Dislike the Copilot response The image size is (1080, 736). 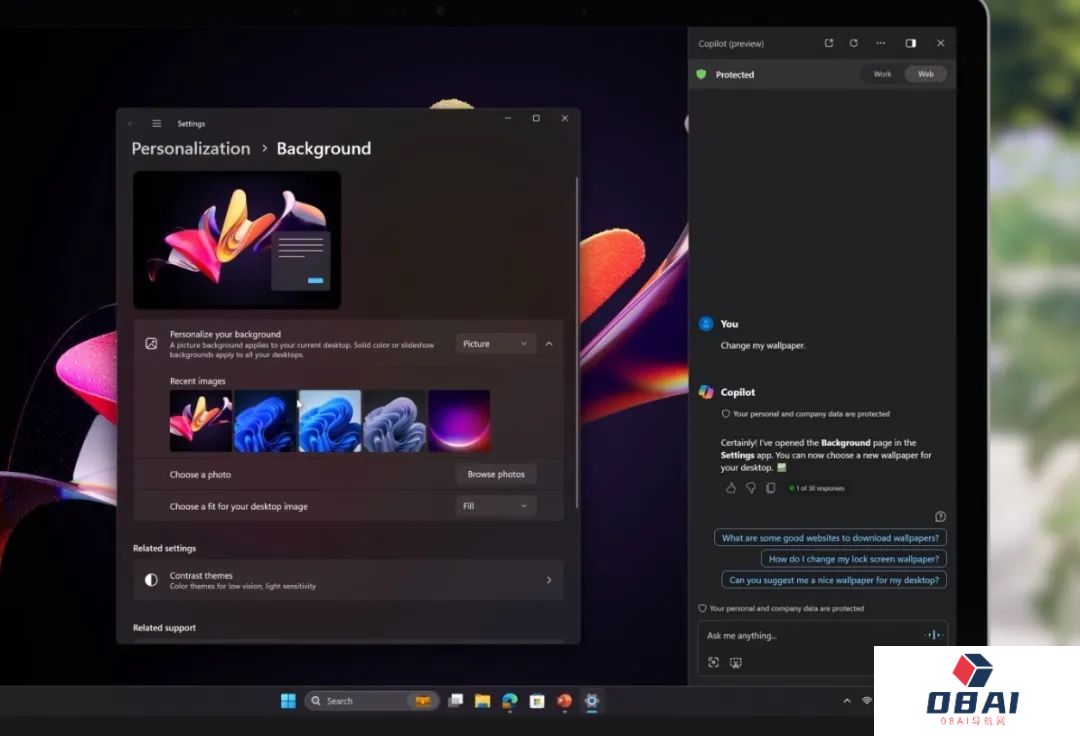pyautogui.click(x=751, y=487)
